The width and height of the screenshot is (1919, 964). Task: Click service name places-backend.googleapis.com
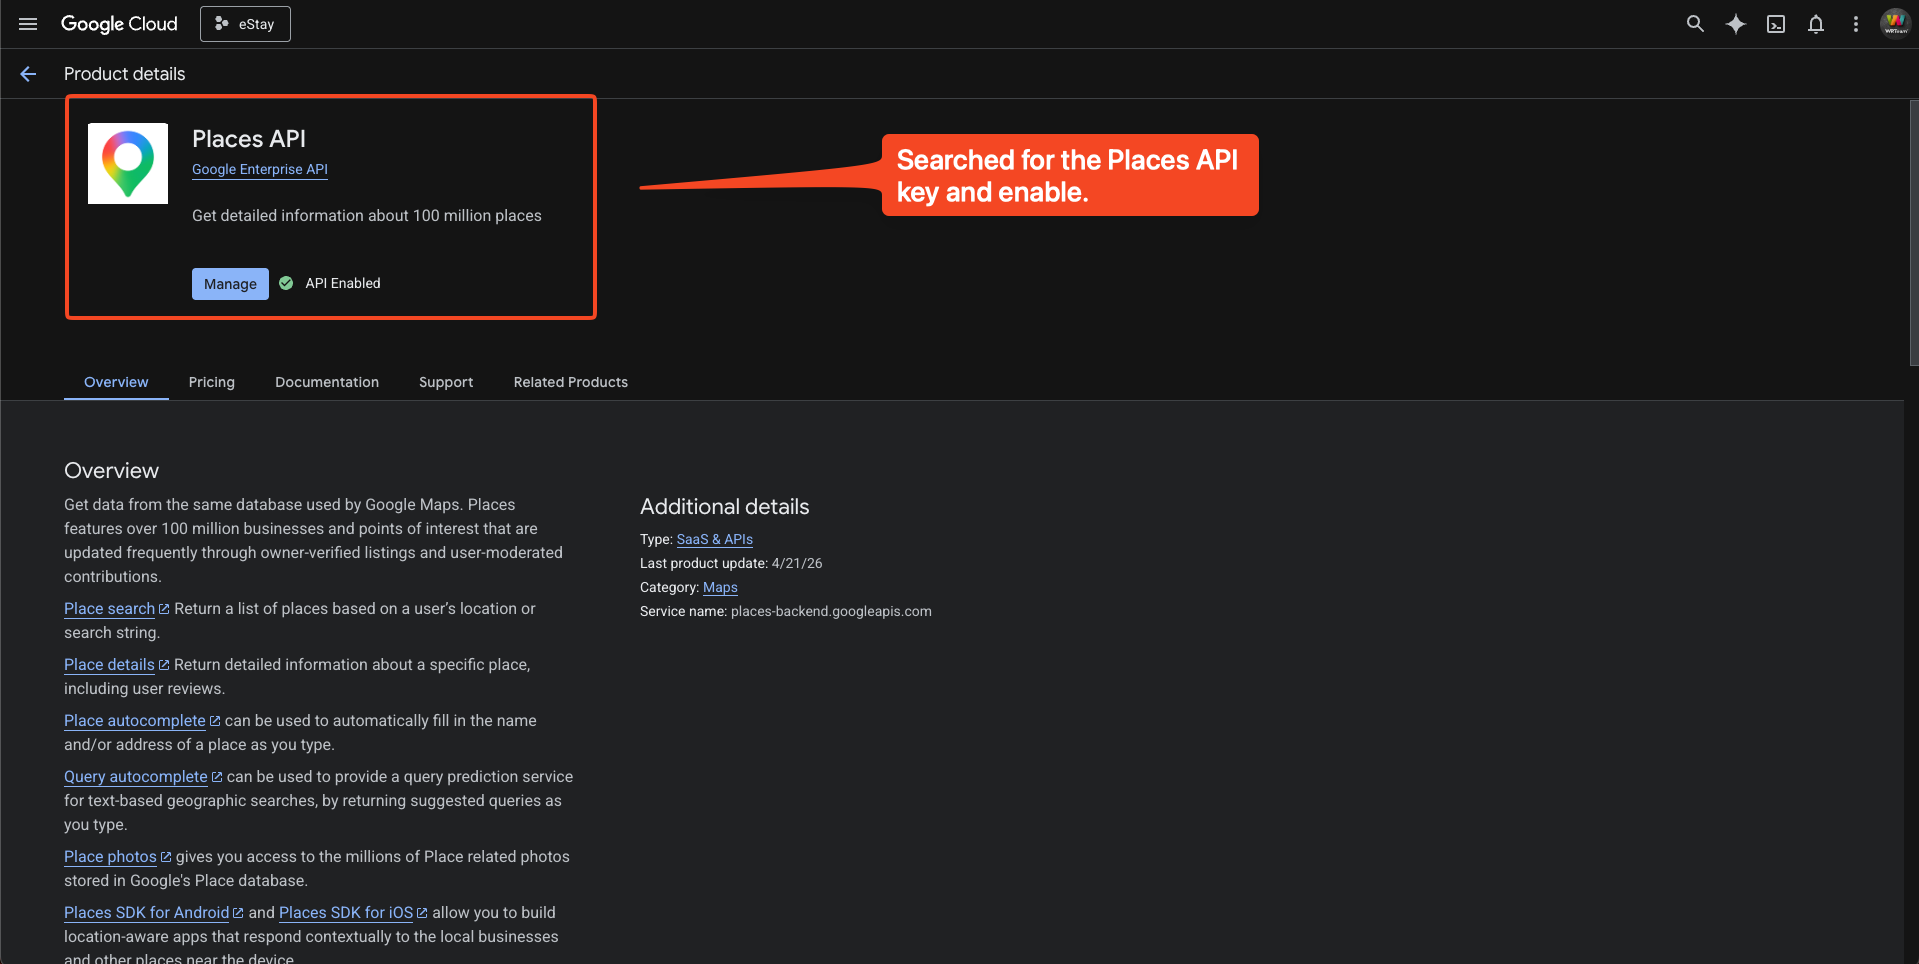click(831, 612)
